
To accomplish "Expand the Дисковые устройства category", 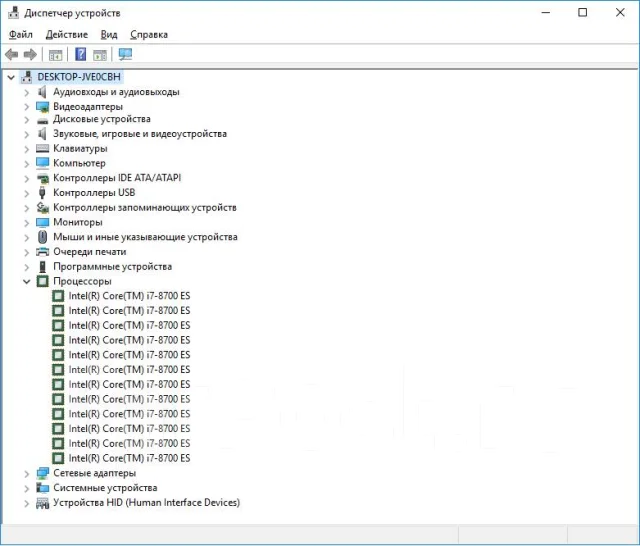I will point(27,120).
